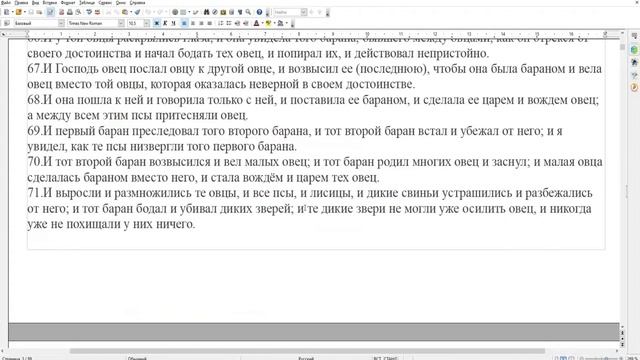640x360 pixels.
Task: Open sidebar Properties deck
Action: pos(634,50)
